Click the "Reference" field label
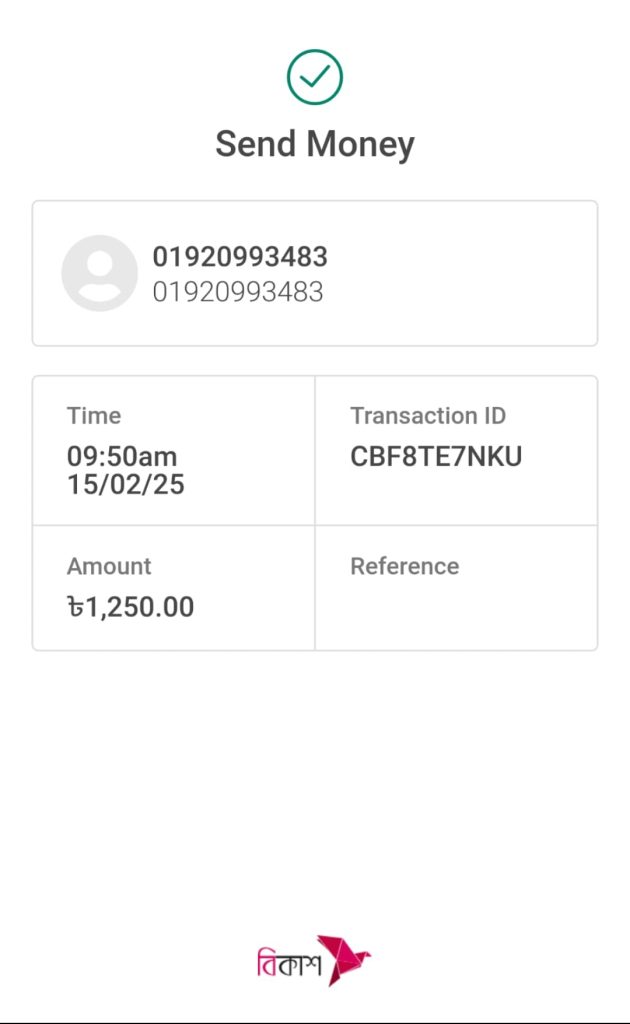This screenshot has height=1024, width=630. click(x=404, y=566)
